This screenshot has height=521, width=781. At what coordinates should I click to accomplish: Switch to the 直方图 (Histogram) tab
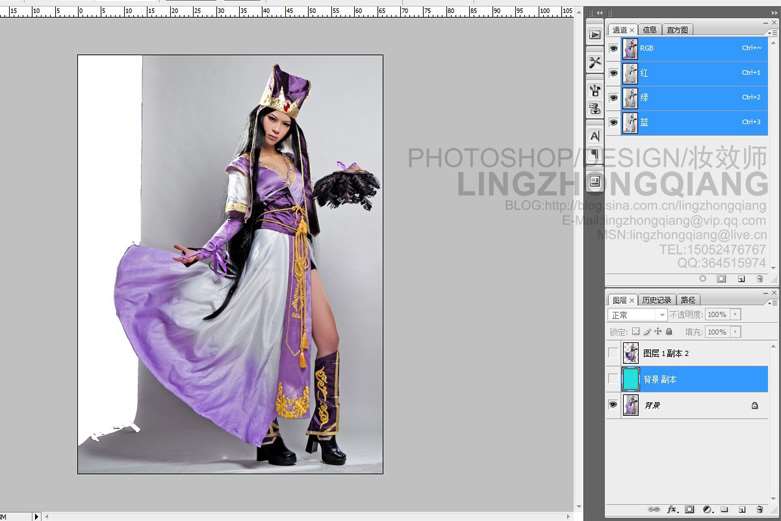click(x=678, y=30)
